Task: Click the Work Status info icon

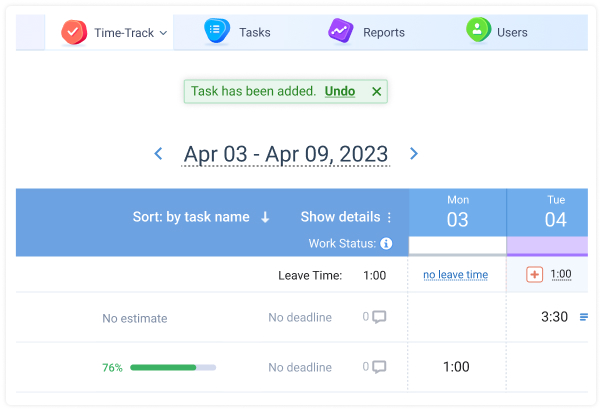Action: [x=386, y=243]
